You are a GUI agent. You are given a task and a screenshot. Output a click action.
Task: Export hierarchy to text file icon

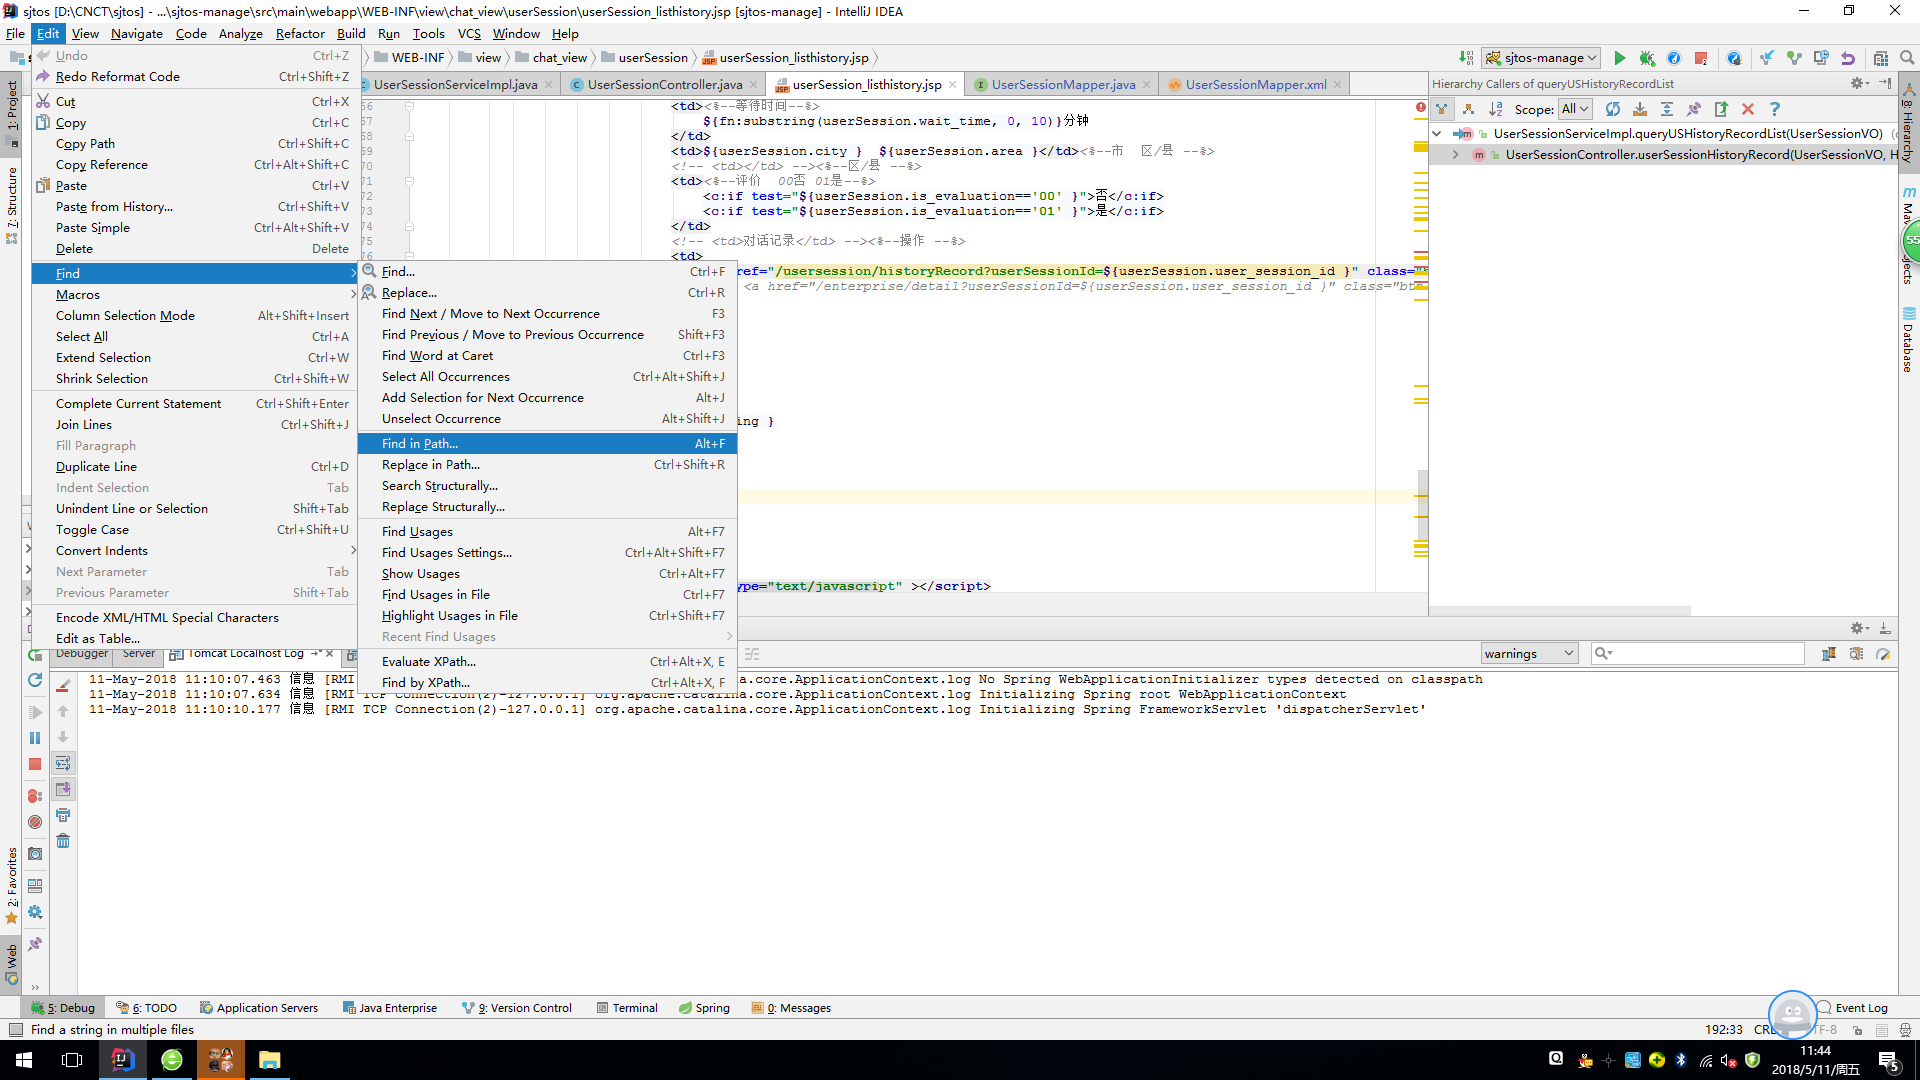pos(1721,109)
